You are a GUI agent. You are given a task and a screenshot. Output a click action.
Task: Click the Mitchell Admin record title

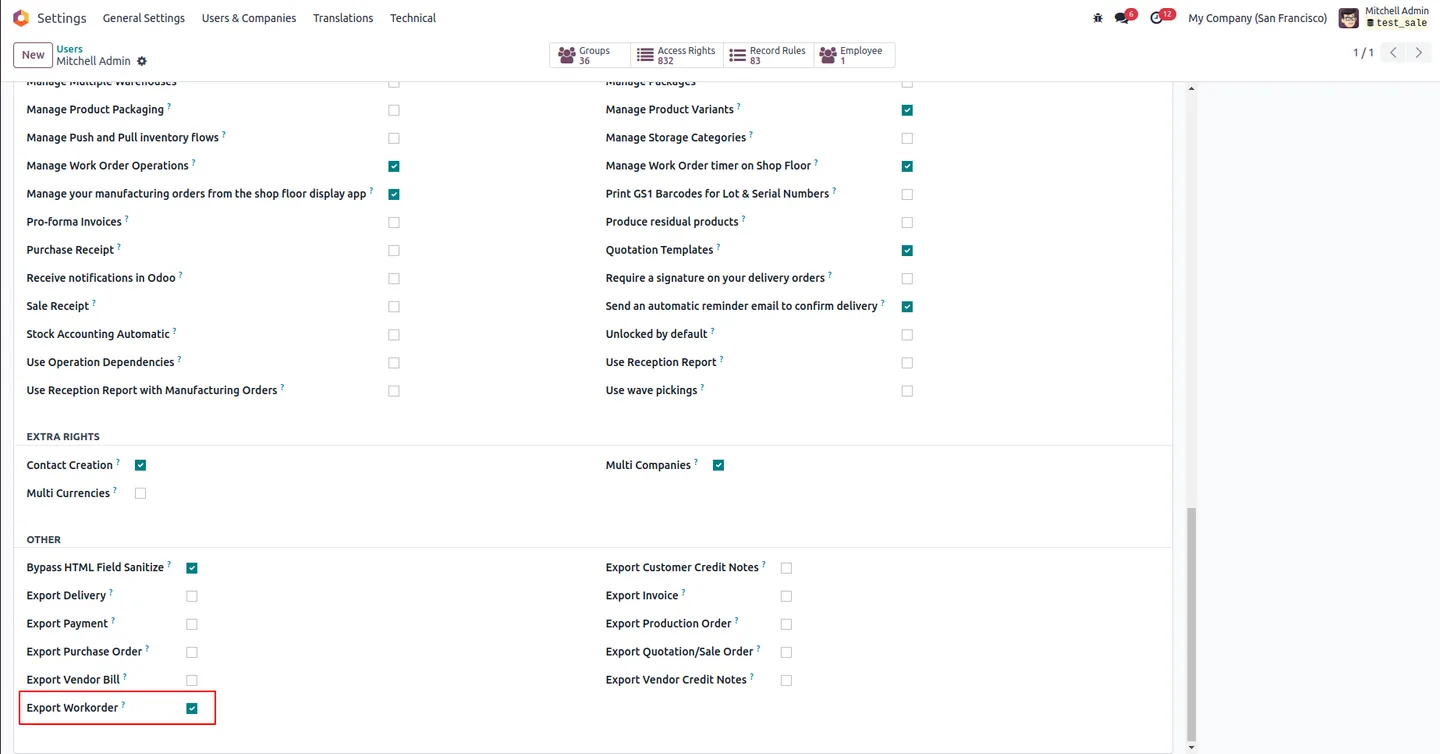(94, 61)
